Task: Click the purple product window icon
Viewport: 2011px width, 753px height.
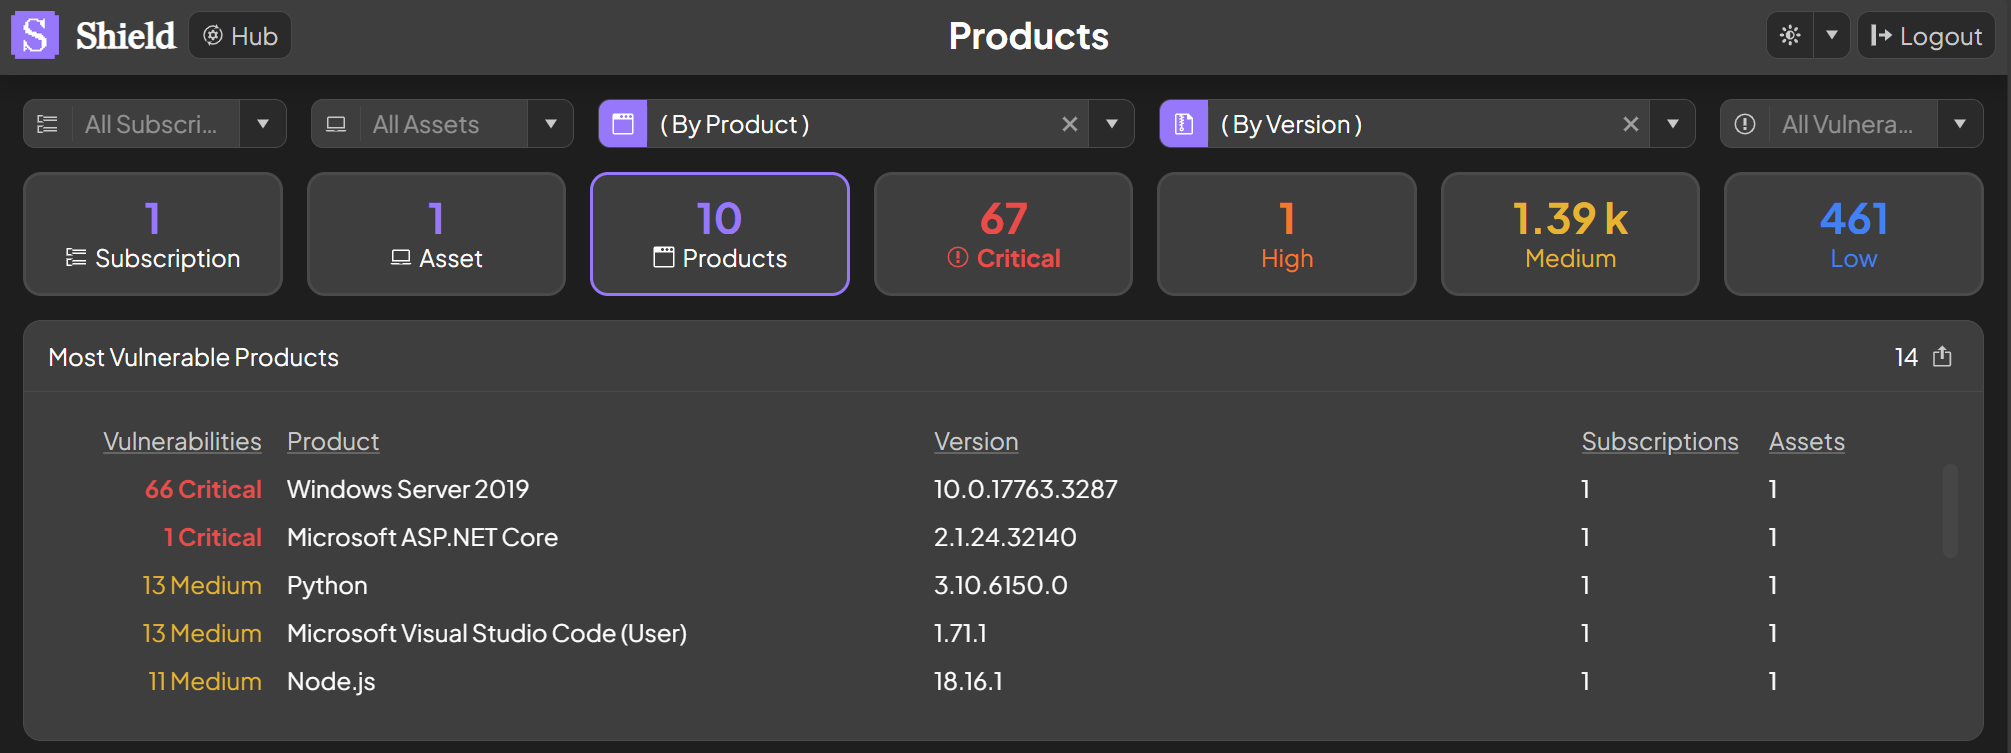Action: tap(623, 124)
